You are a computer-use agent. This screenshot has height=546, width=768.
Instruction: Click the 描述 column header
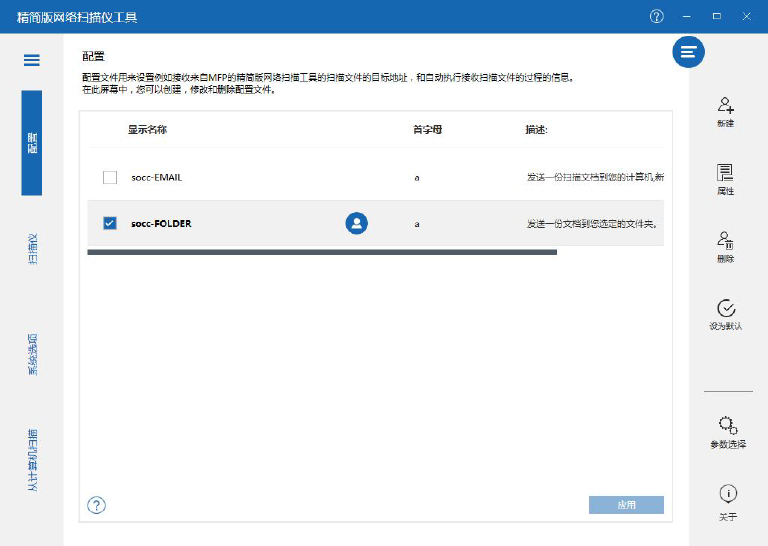click(x=536, y=130)
